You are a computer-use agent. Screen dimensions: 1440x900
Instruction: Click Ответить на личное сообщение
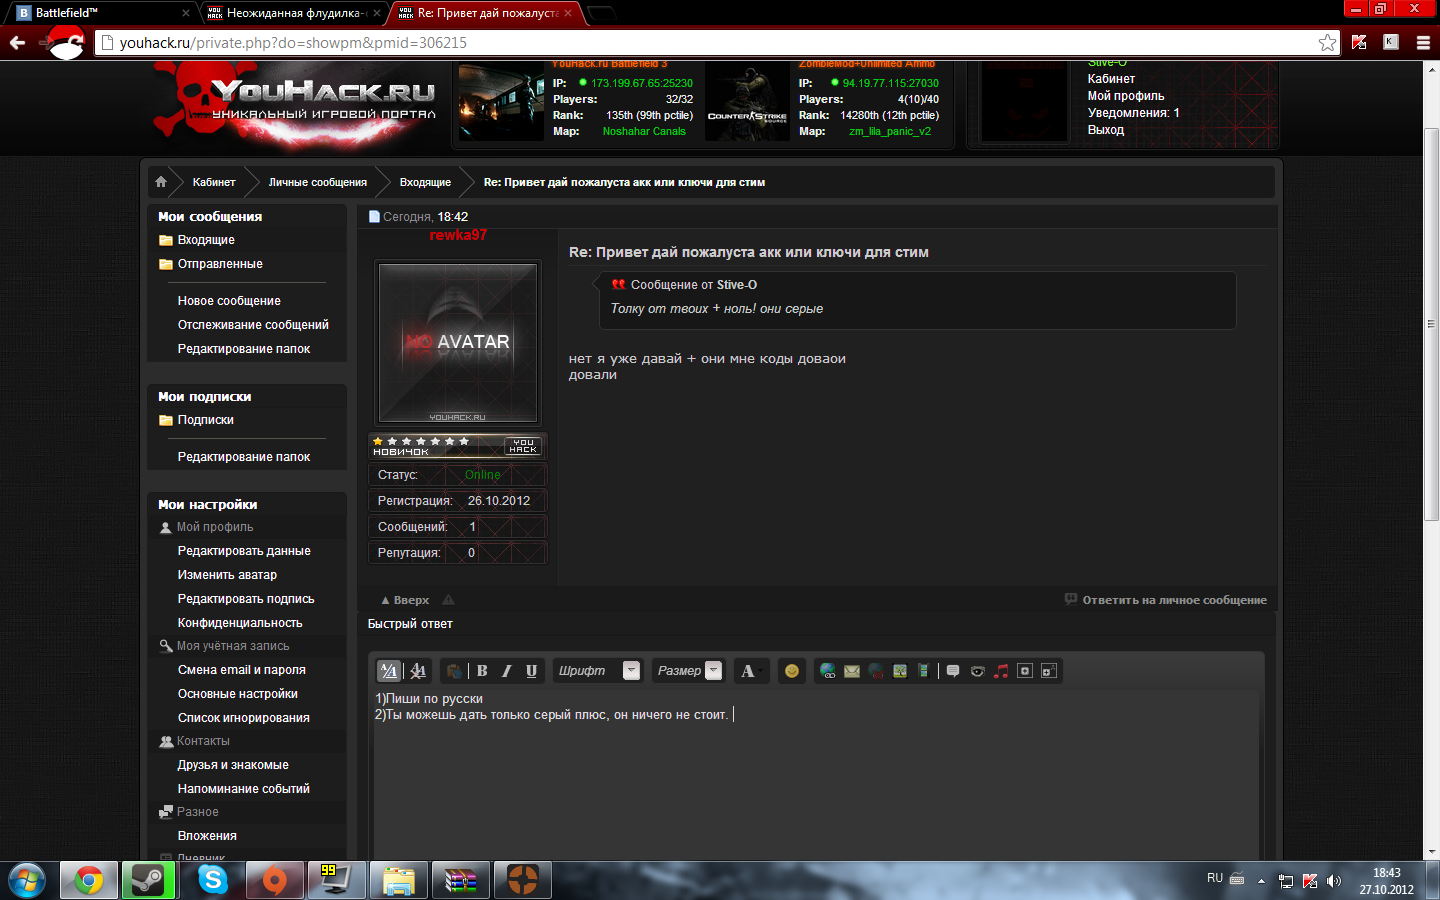(1174, 600)
